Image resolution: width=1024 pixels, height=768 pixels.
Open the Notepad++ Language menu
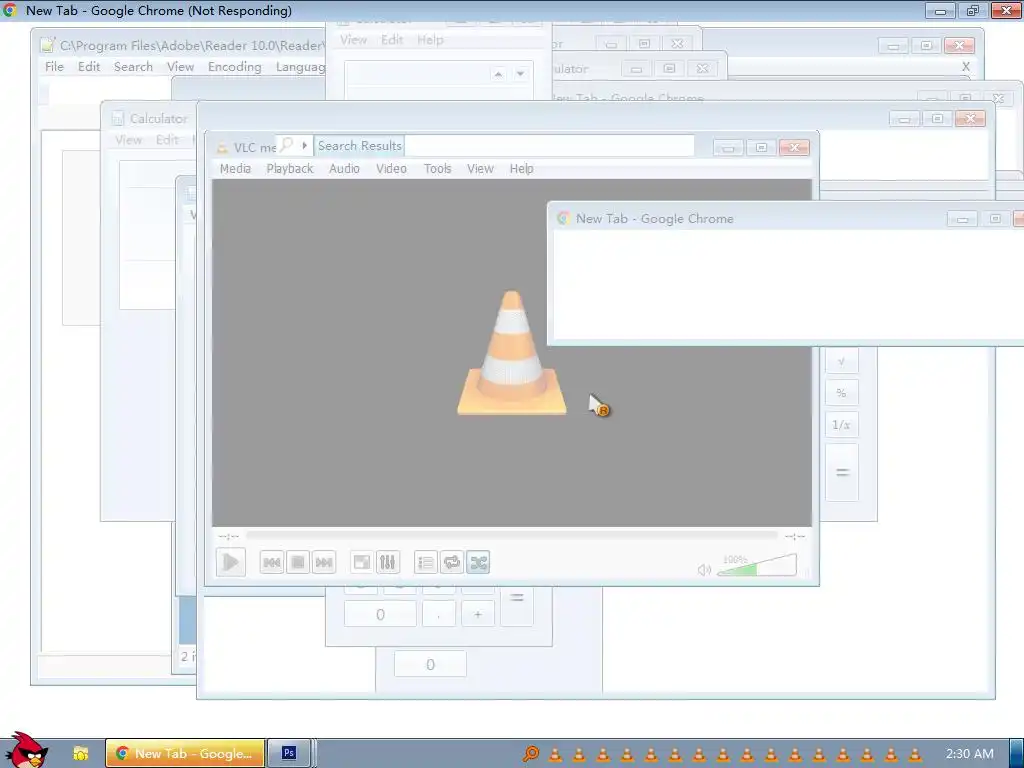click(x=300, y=67)
